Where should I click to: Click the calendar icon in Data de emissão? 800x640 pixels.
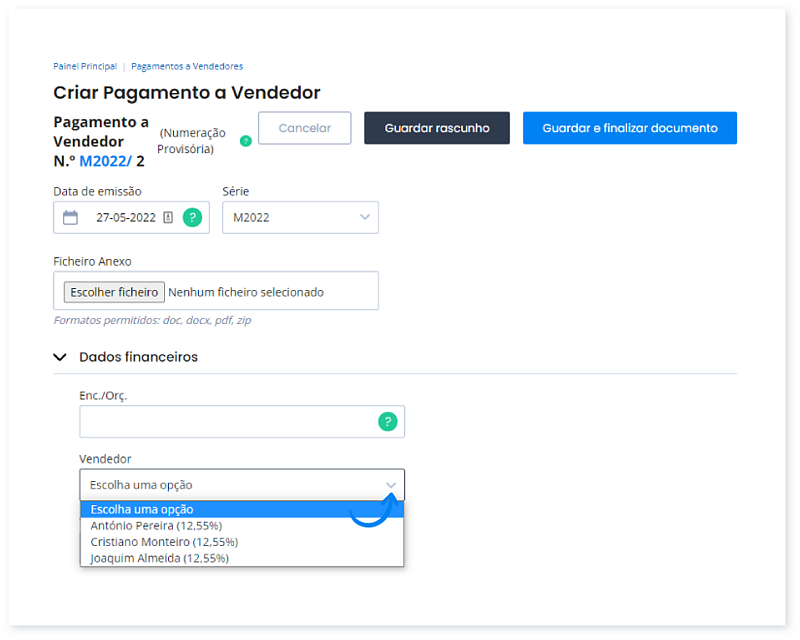click(70, 217)
